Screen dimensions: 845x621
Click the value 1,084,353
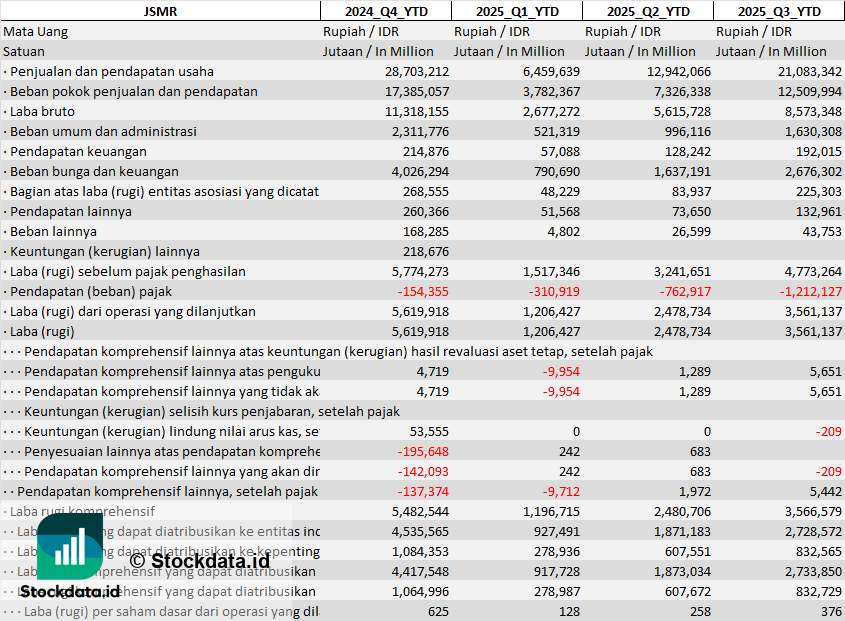pyautogui.click(x=420, y=551)
